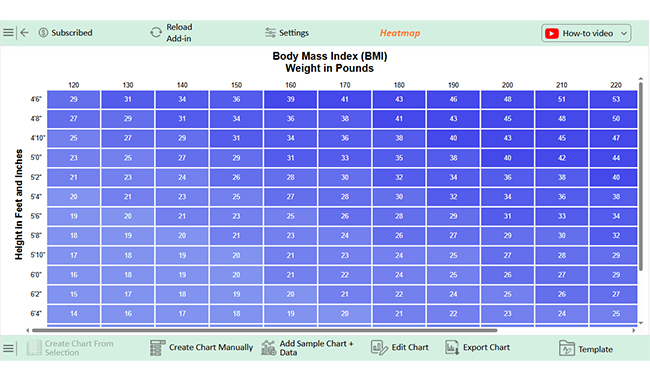Click the Export Chart button label

[486, 347]
